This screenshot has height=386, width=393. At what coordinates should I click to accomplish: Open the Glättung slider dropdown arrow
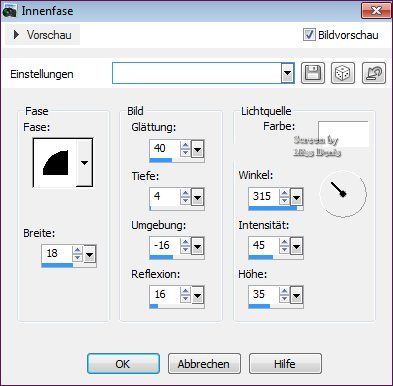(x=198, y=150)
